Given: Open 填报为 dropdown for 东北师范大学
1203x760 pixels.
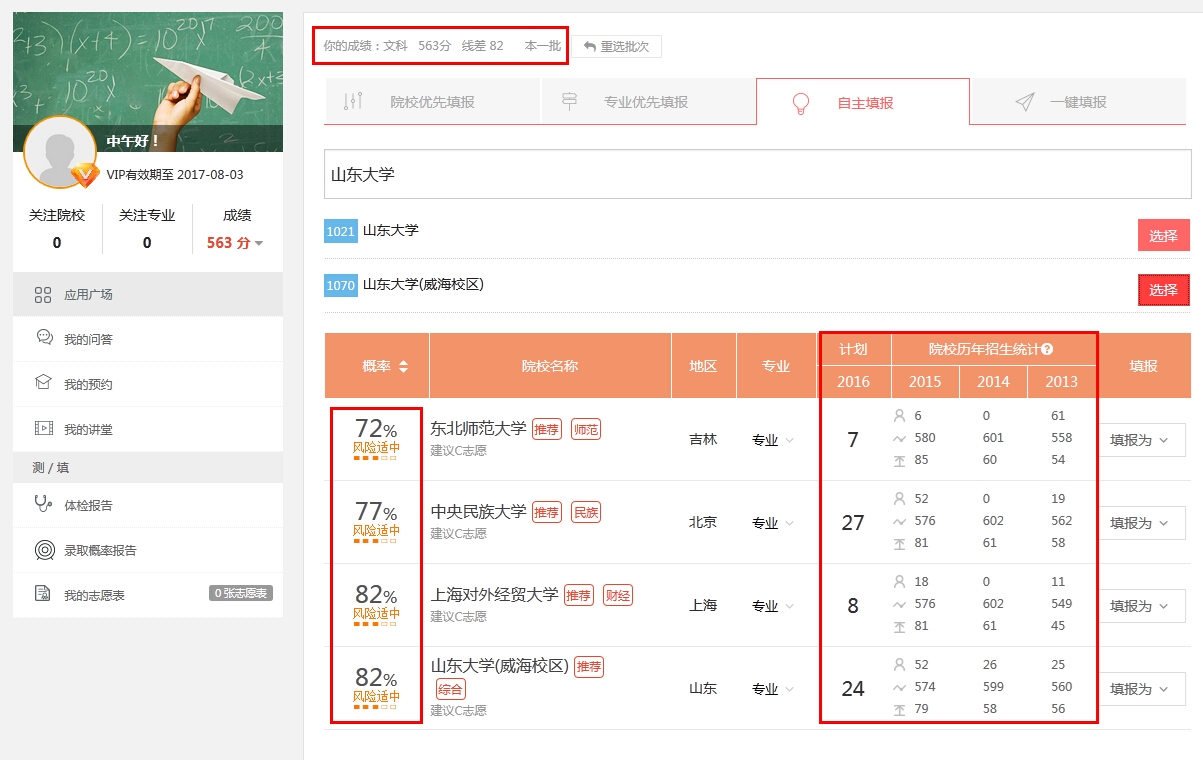Looking at the screenshot, I should pos(1142,440).
